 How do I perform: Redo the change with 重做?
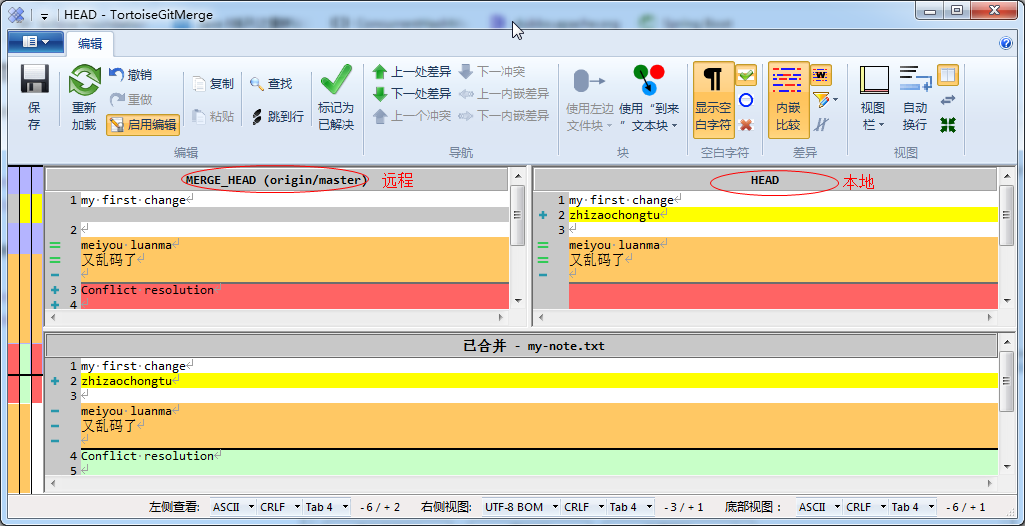point(131,99)
